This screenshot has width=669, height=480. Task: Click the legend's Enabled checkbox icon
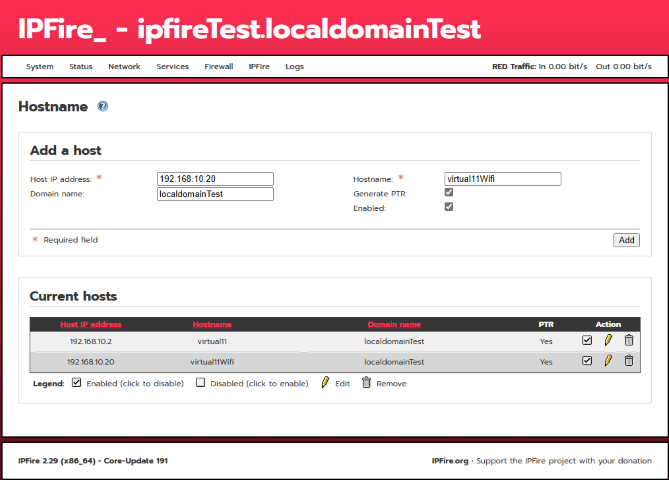click(76, 382)
